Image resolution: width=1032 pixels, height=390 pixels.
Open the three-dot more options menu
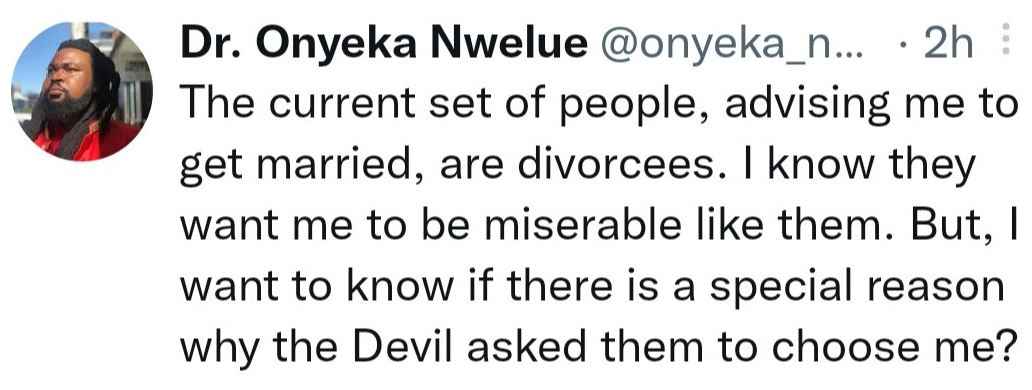pos(1004,40)
